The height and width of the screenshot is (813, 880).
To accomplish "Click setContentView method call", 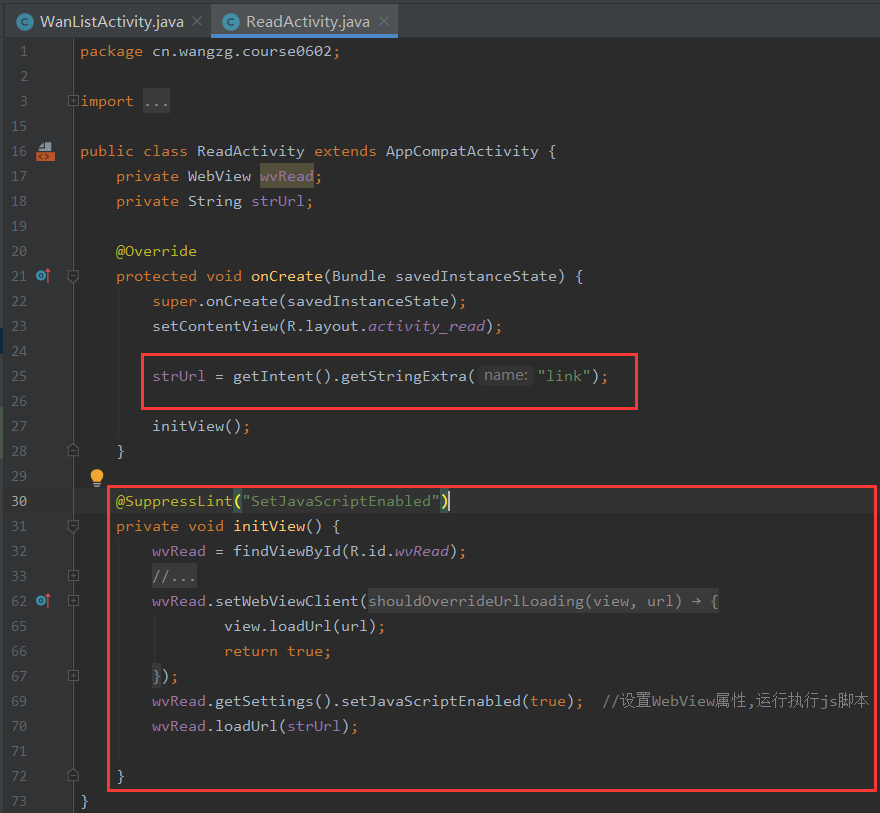I will [215, 327].
